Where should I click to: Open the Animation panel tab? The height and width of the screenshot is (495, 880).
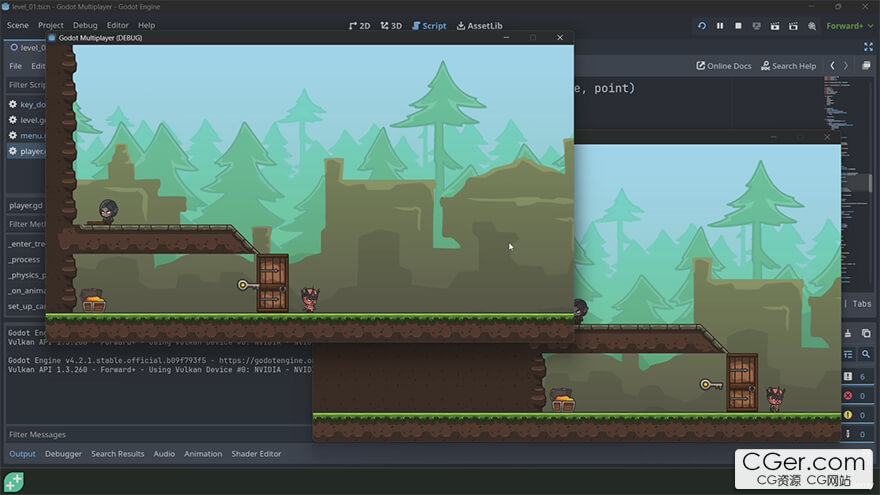[x=203, y=453]
